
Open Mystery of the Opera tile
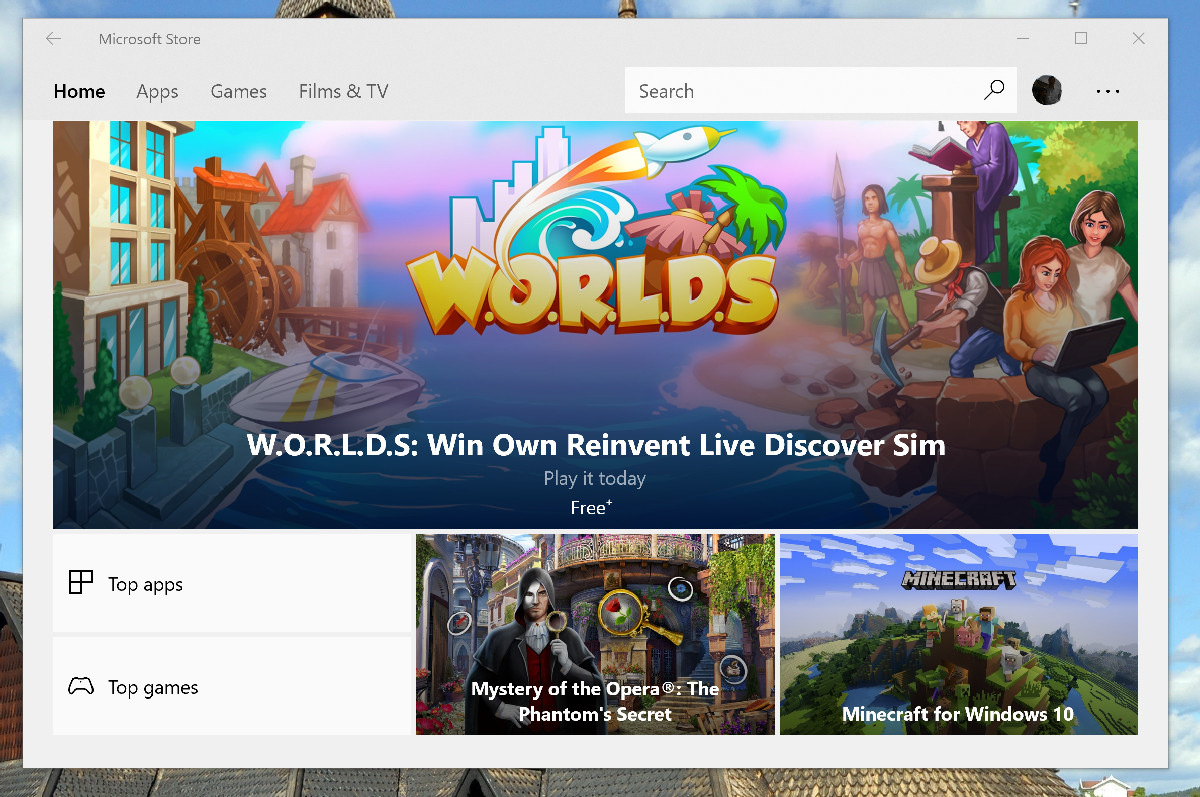tap(595, 634)
